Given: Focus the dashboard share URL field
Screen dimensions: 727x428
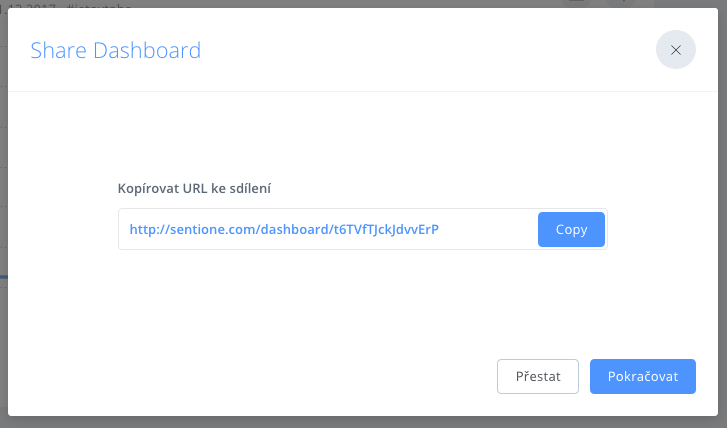Looking at the screenshot, I should point(328,229).
